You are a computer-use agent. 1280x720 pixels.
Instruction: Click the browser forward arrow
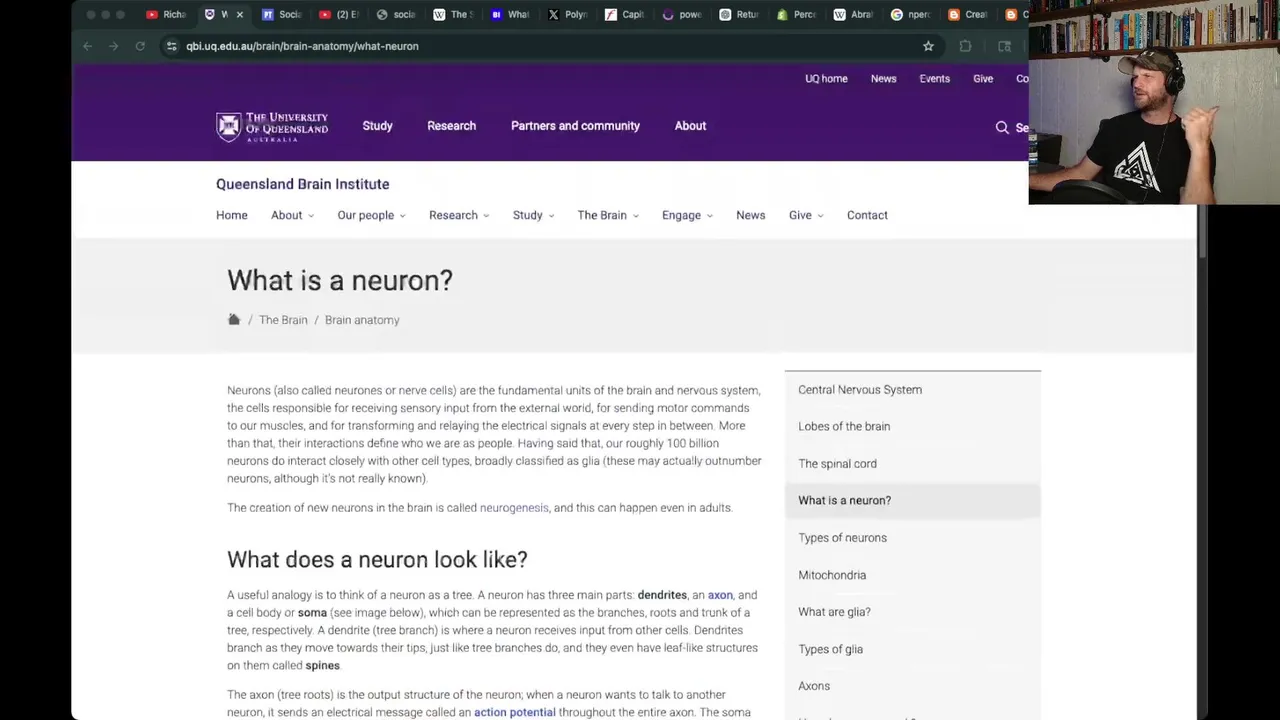coord(113,46)
